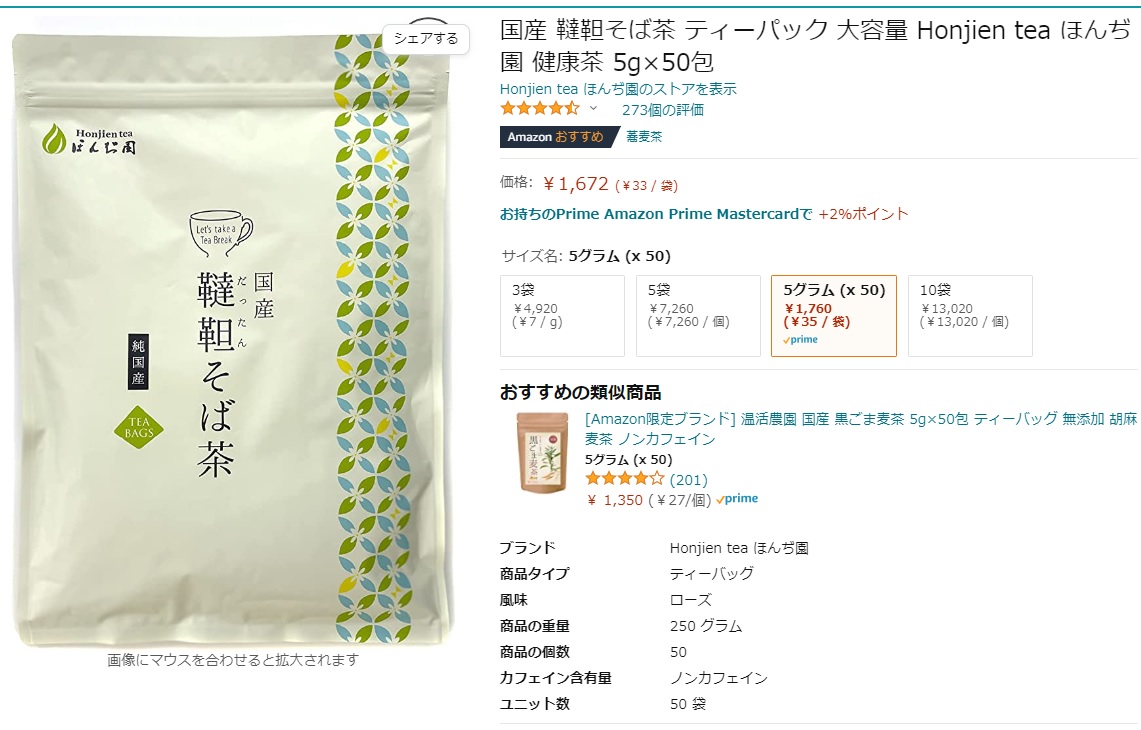Click the share icon above the product image
The image size is (1141, 730).
click(x=430, y=19)
